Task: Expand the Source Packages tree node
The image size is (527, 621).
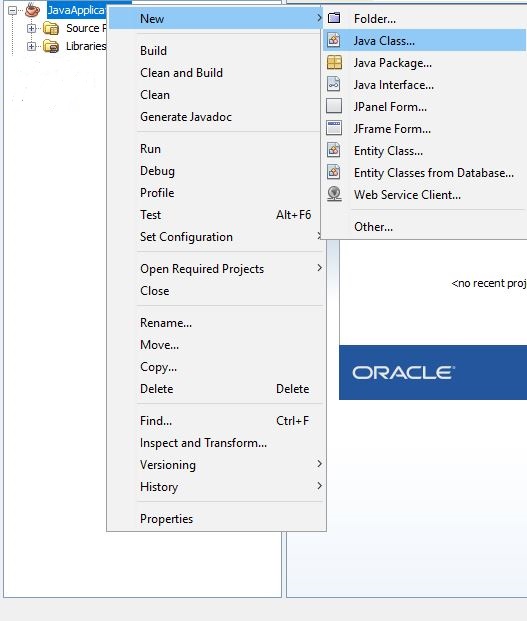Action: pos(31,29)
